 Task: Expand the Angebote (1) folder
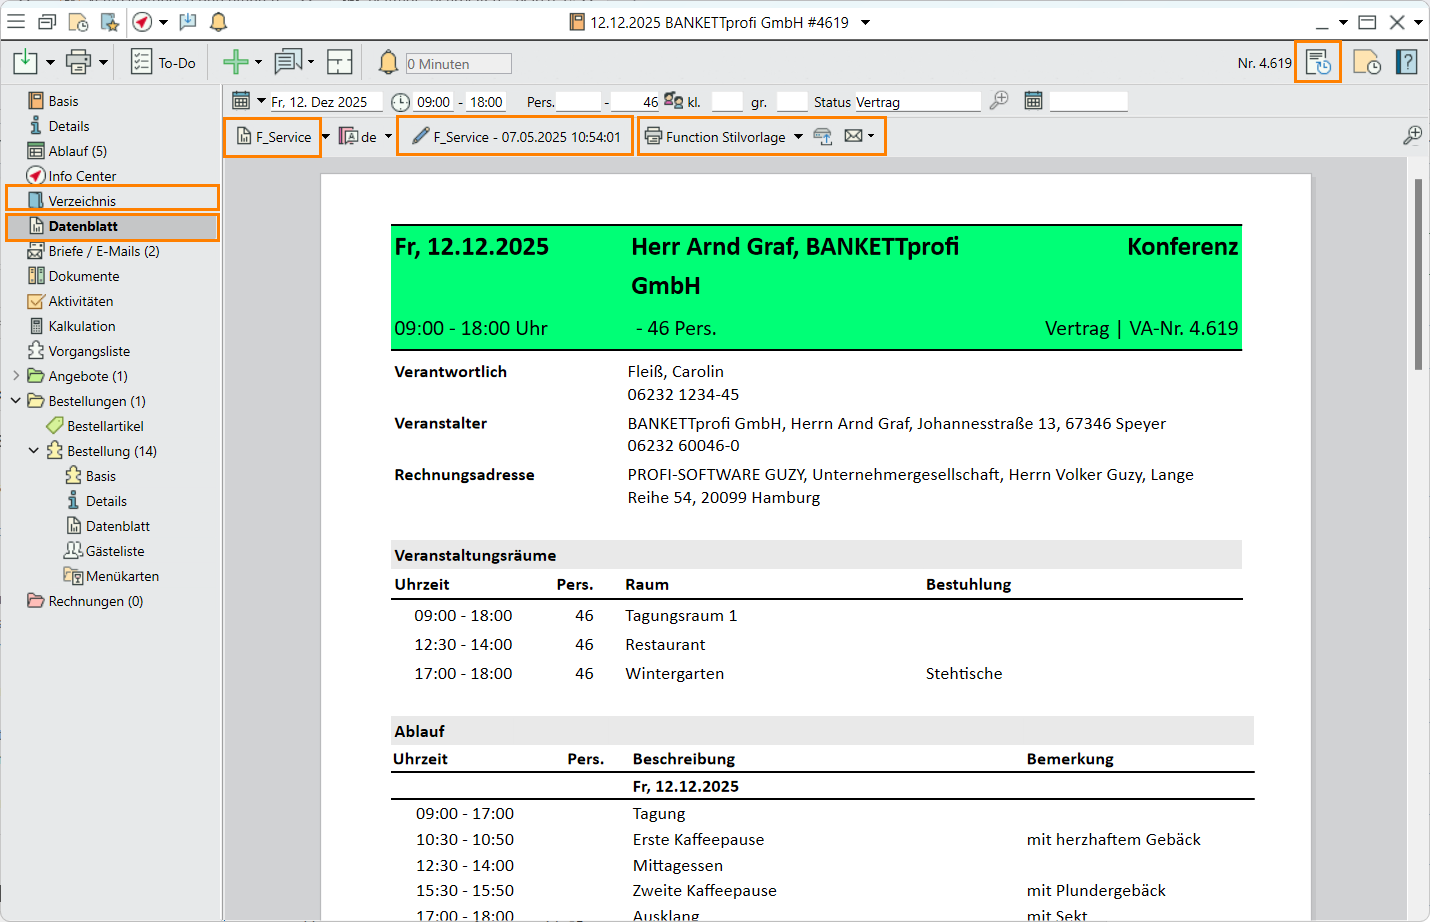click(16, 376)
